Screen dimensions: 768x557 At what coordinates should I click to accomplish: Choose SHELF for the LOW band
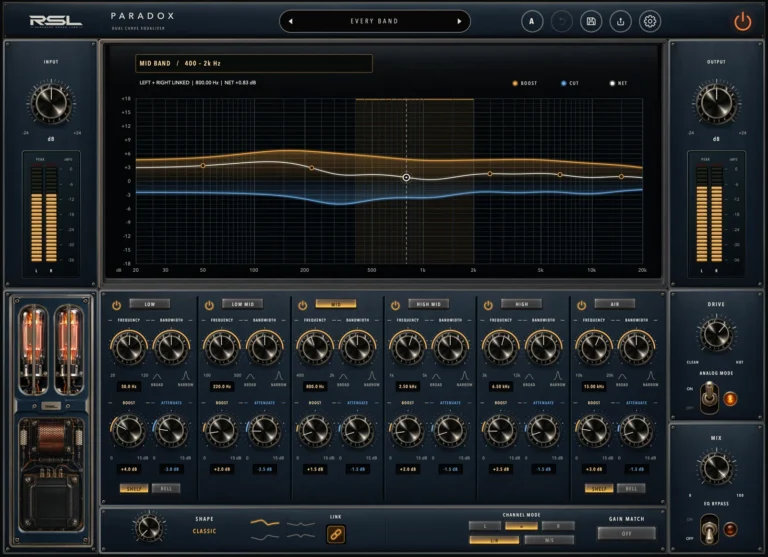coord(134,488)
